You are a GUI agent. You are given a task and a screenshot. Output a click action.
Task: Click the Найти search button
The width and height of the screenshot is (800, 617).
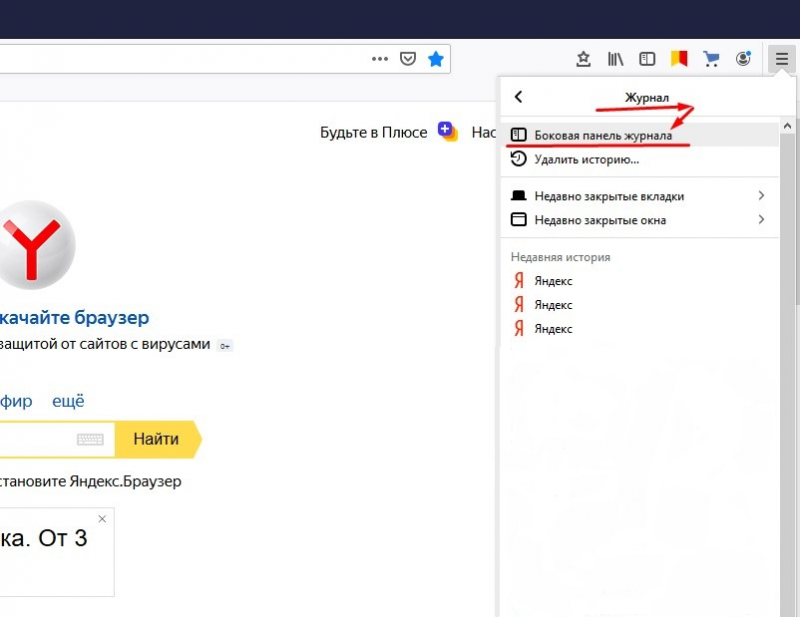[158, 439]
